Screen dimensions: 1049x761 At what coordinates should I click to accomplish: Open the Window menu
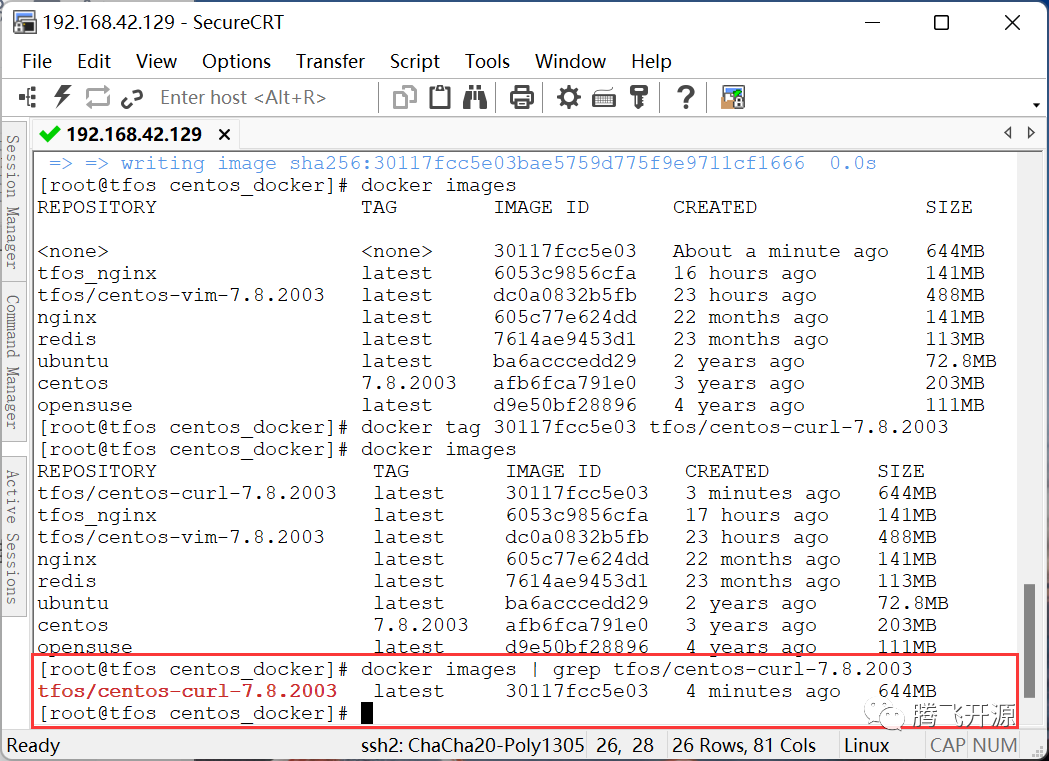(570, 62)
